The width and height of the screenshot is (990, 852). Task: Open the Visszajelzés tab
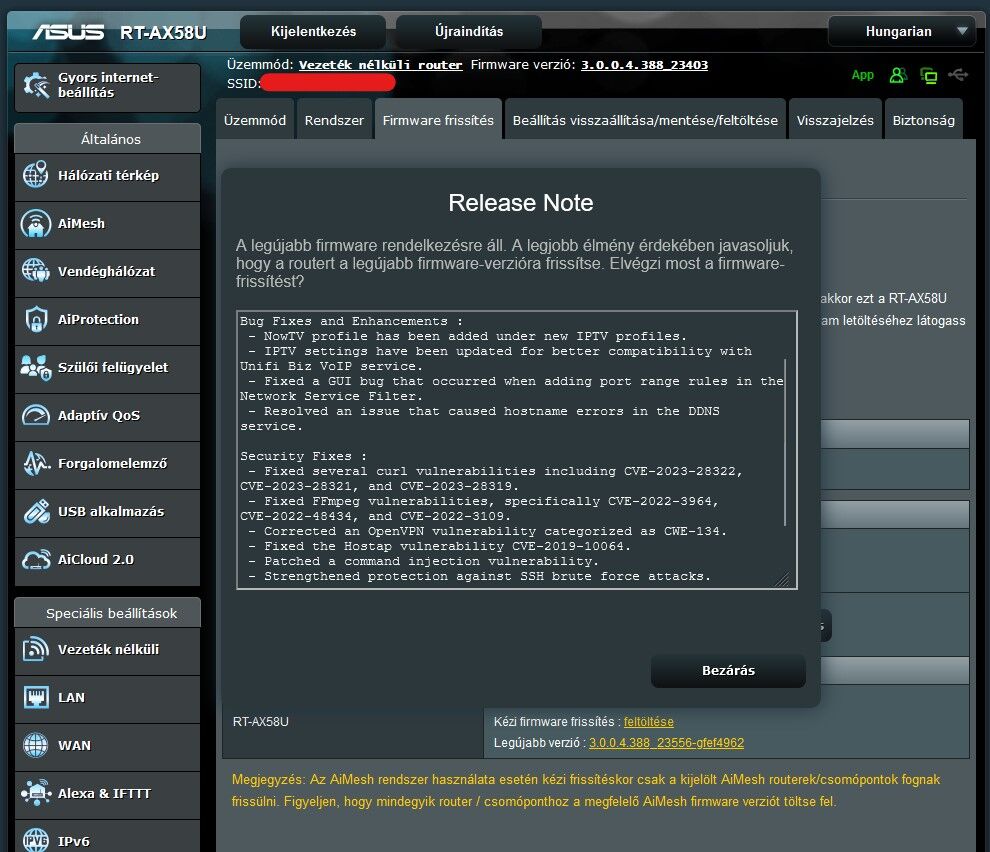pos(835,120)
